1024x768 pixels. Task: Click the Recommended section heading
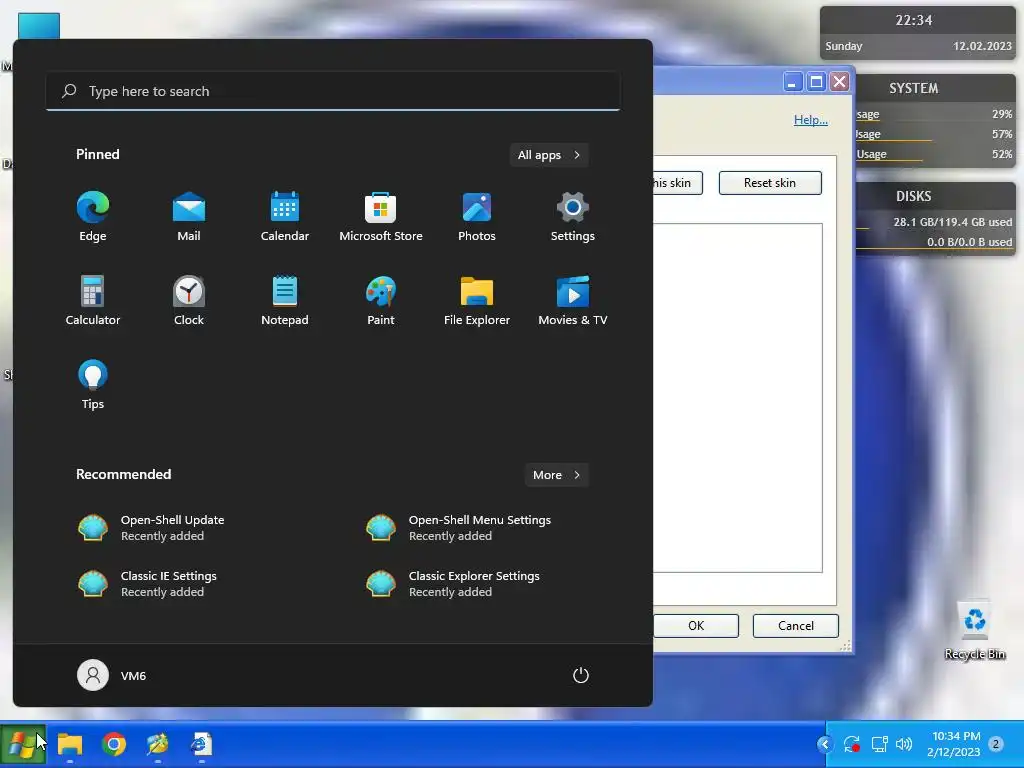[123, 474]
